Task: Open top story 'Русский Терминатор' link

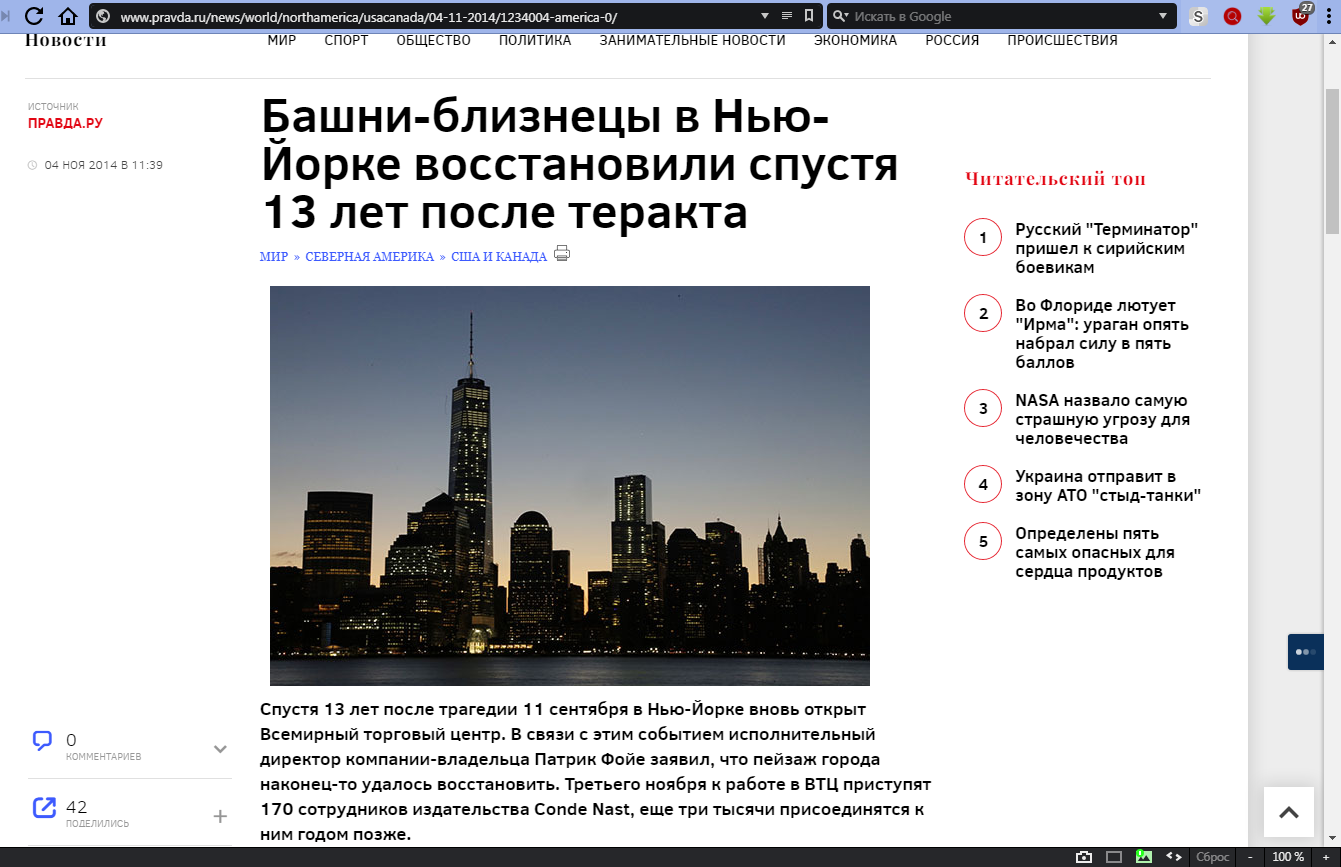Action: click(1107, 248)
